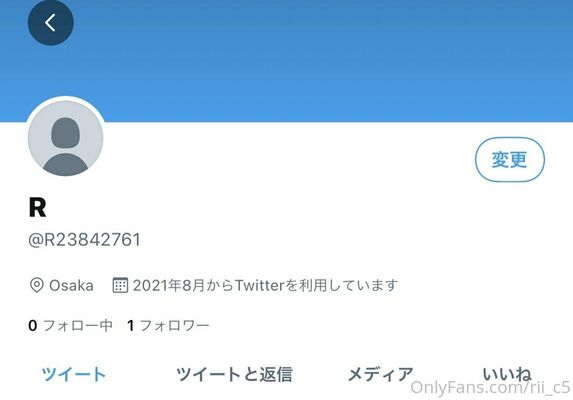
Task: Open the default gray profile avatar
Action: (x=65, y=138)
